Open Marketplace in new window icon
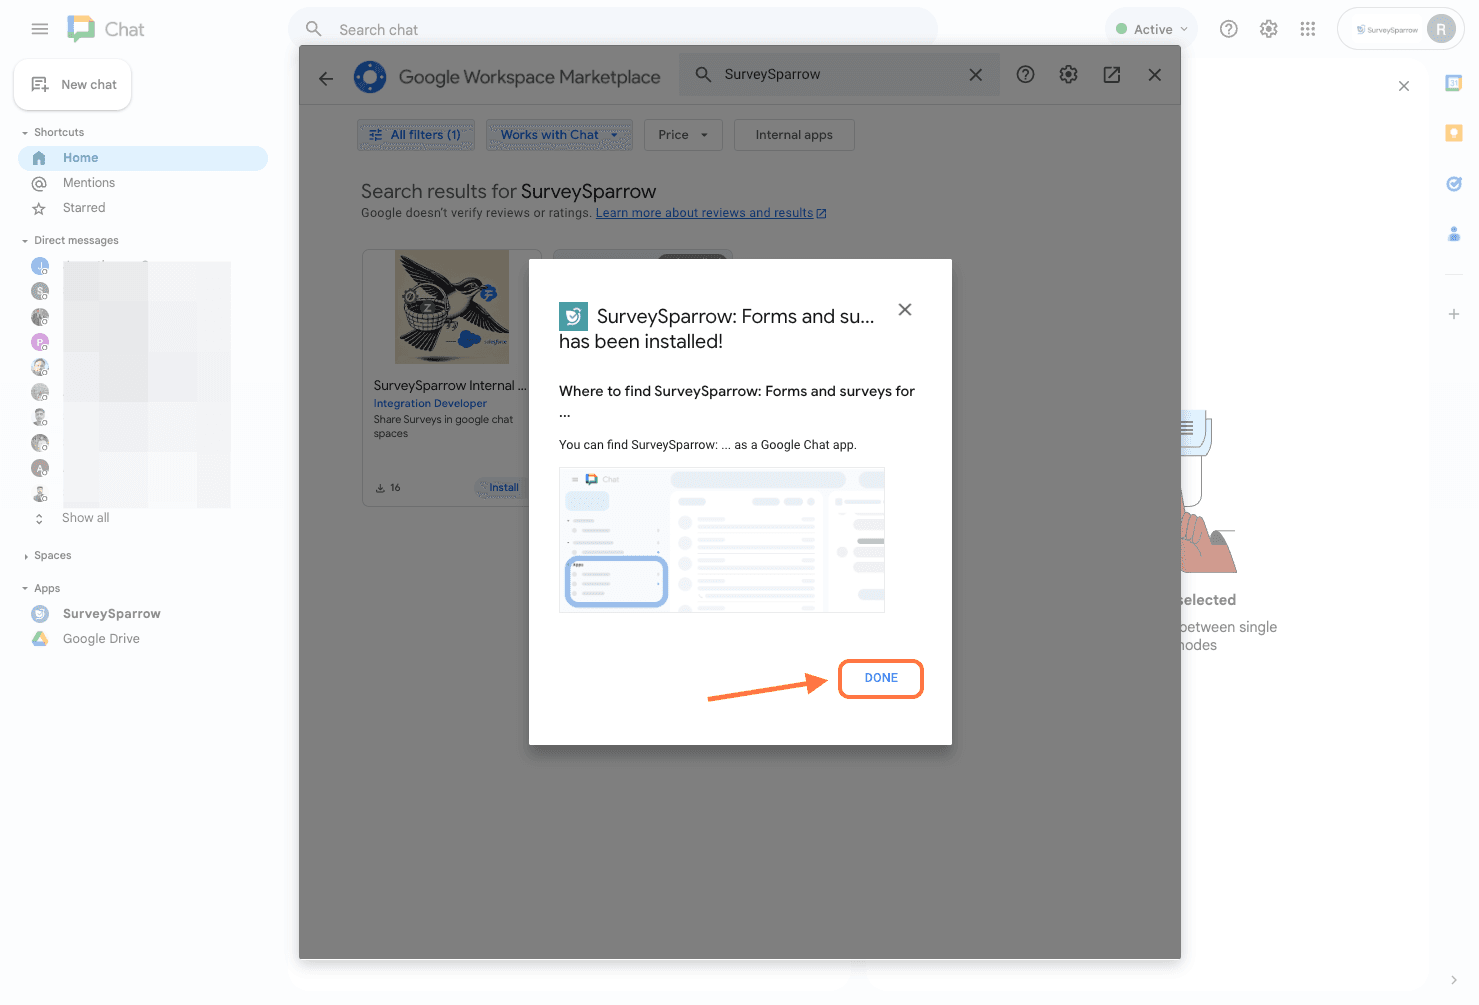Image resolution: width=1479 pixels, height=1005 pixels. pos(1111,75)
